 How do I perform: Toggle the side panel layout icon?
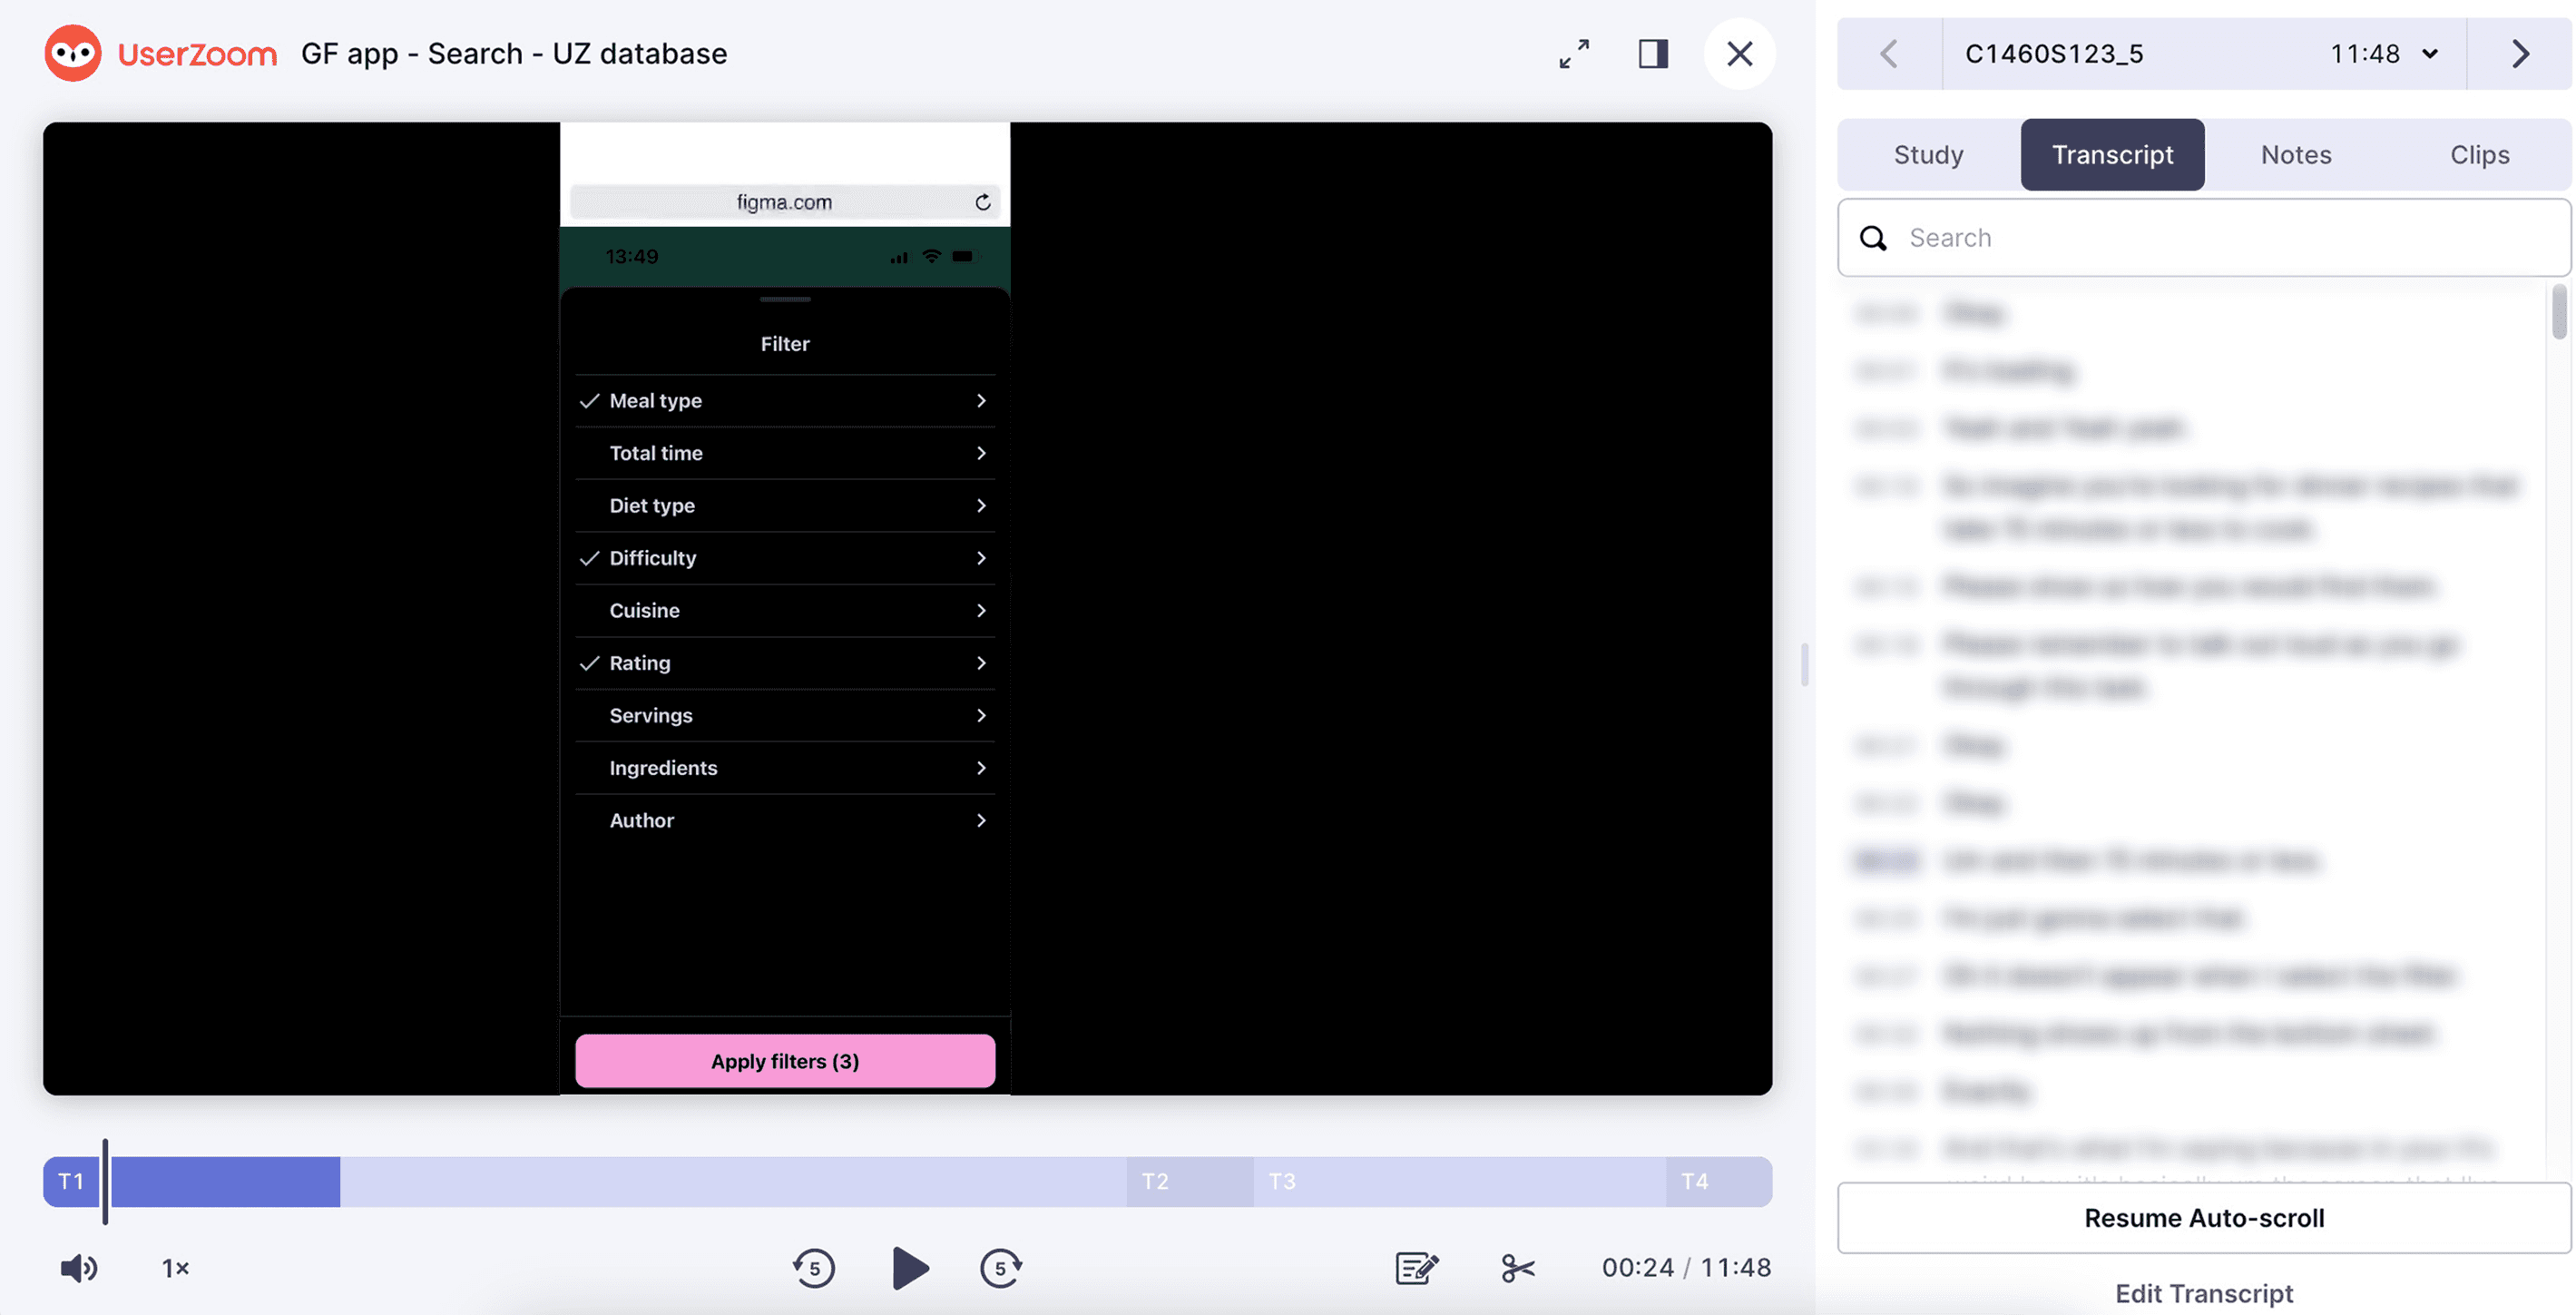point(1653,54)
